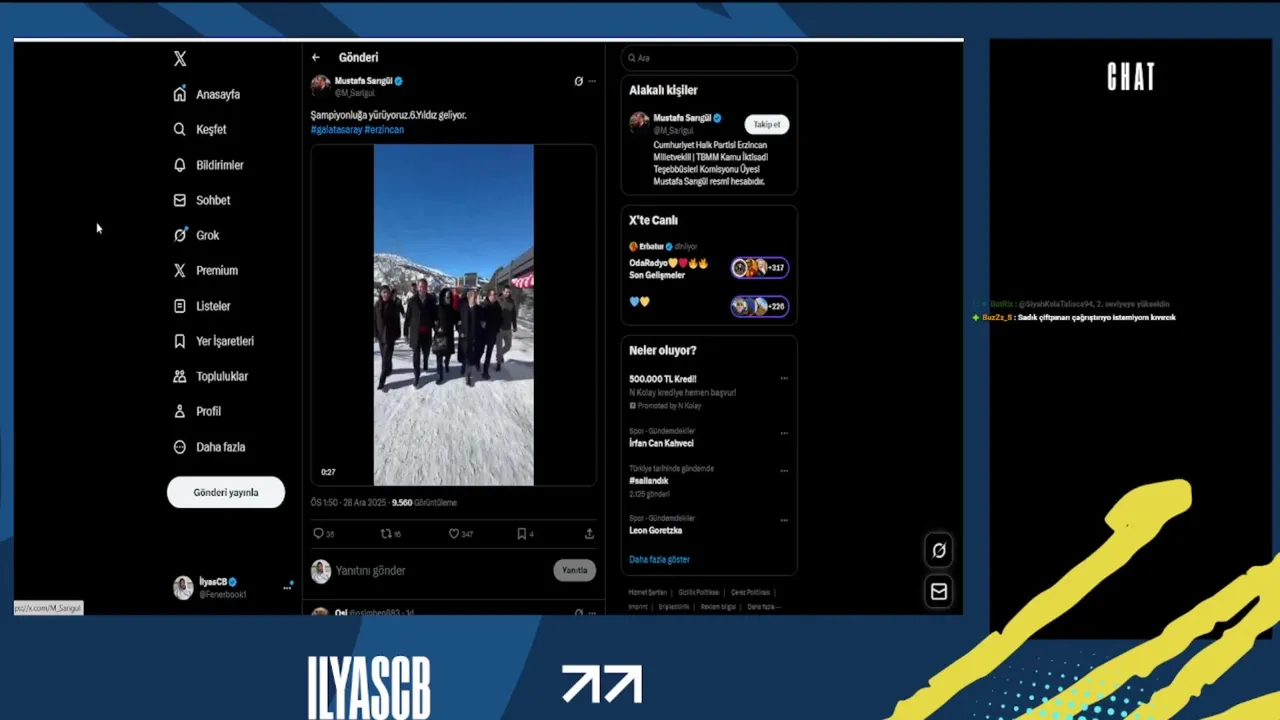The image size is (1280, 720).
Task: Click Daha fazla göster link
Action: point(660,560)
